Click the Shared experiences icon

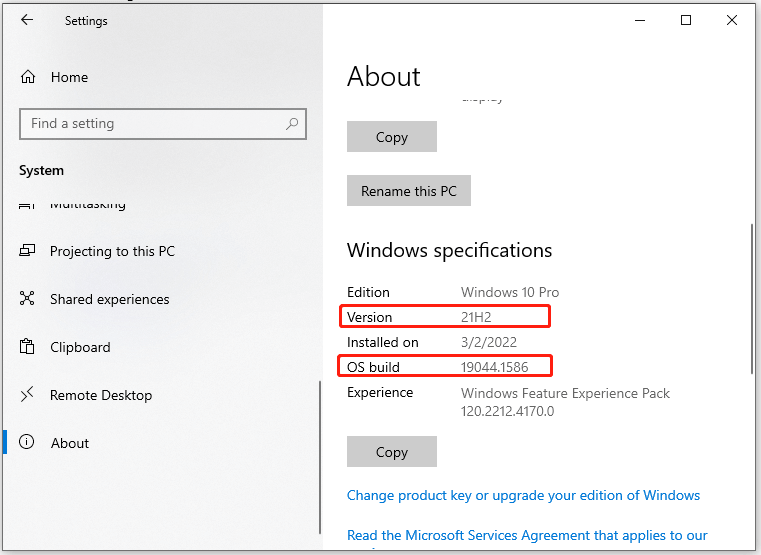pyautogui.click(x=27, y=298)
